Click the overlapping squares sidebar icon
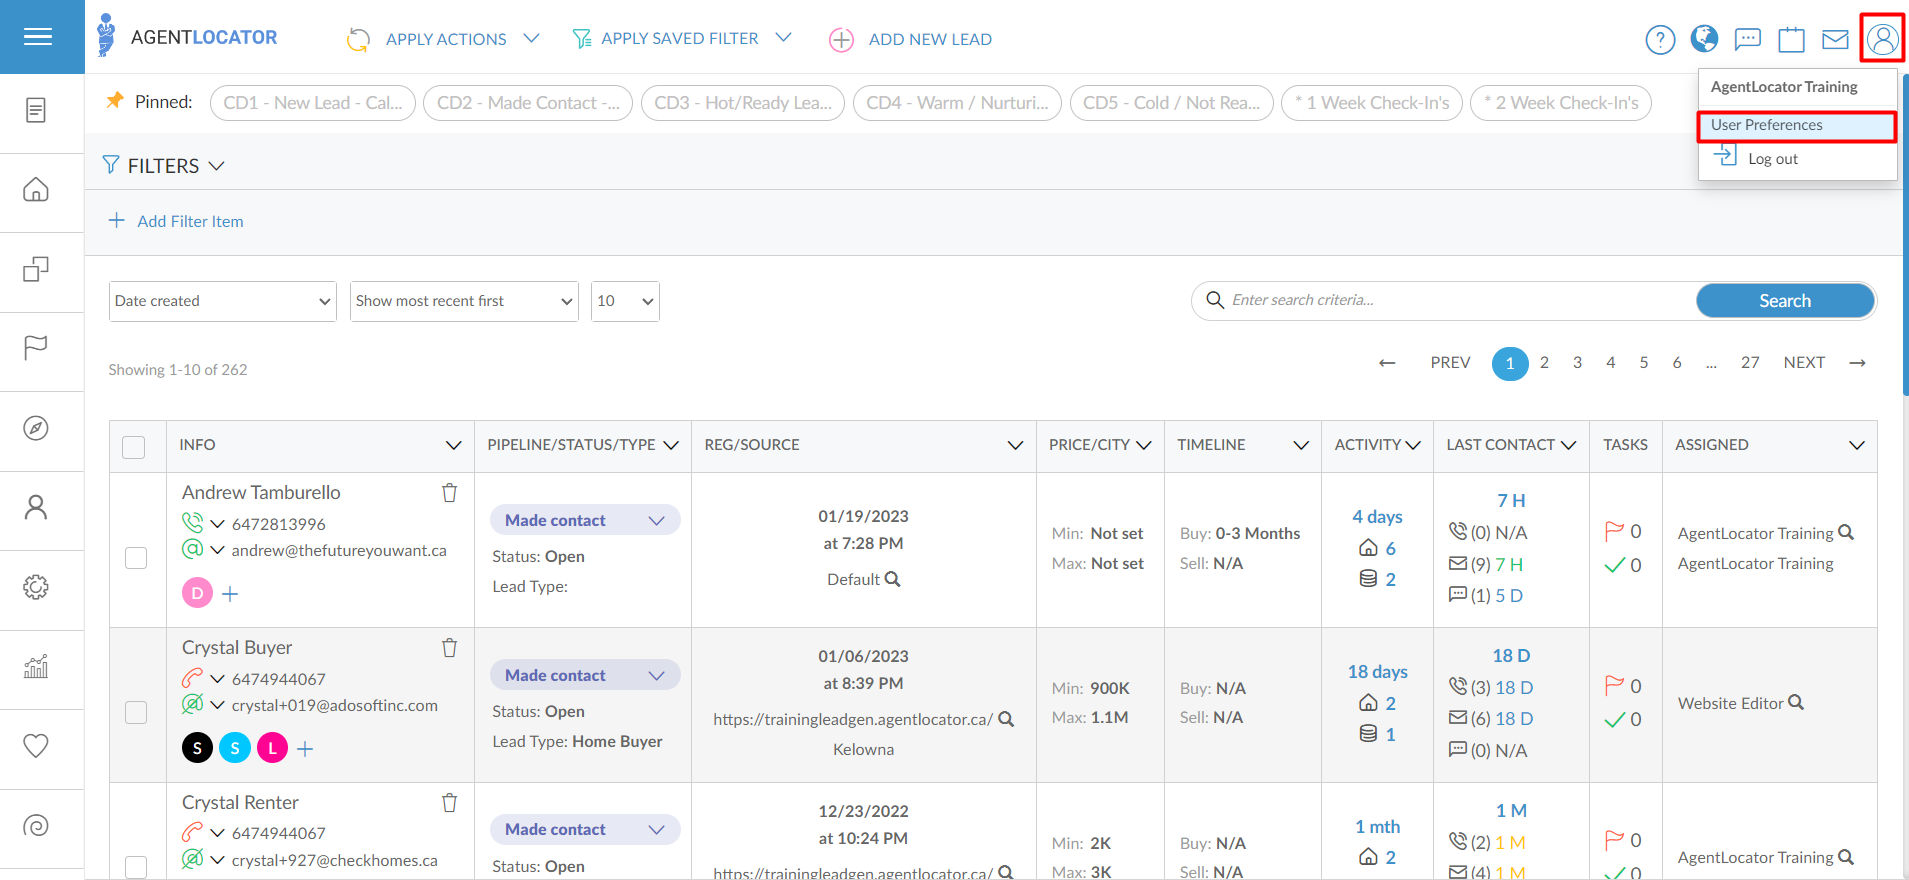Viewport: 1909px width, 880px height. coord(36,269)
